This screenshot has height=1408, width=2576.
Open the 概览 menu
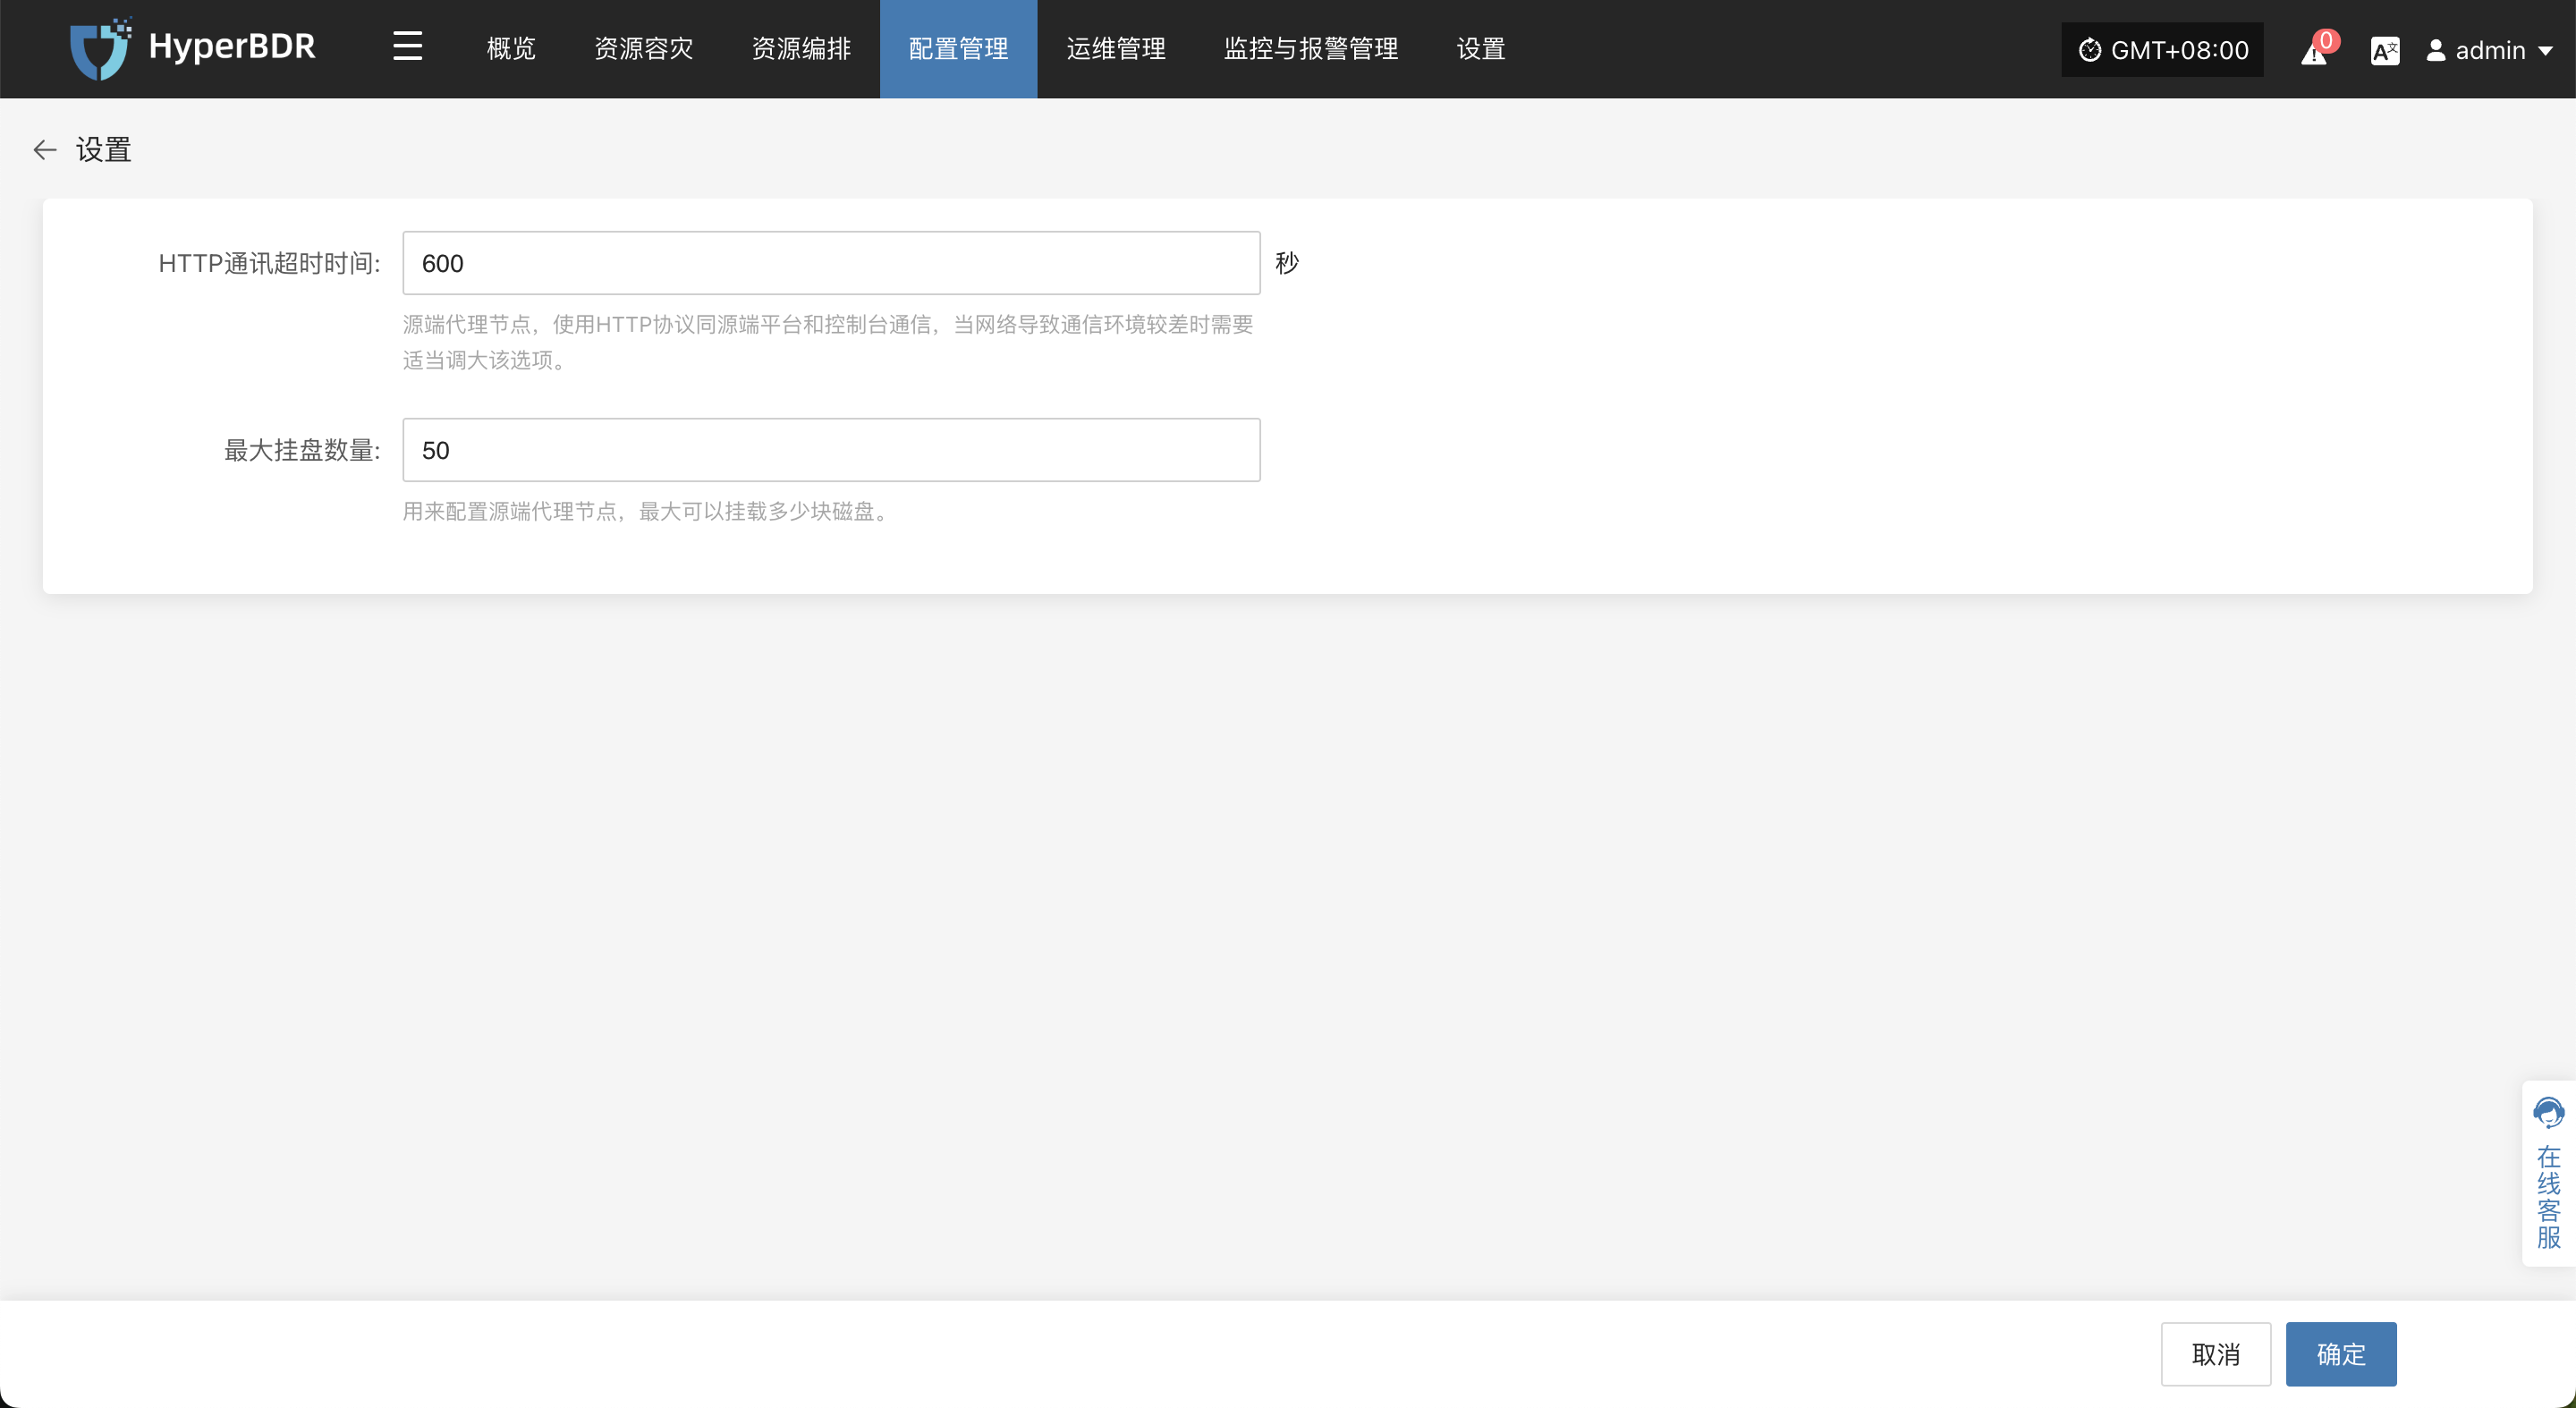[x=511, y=49]
